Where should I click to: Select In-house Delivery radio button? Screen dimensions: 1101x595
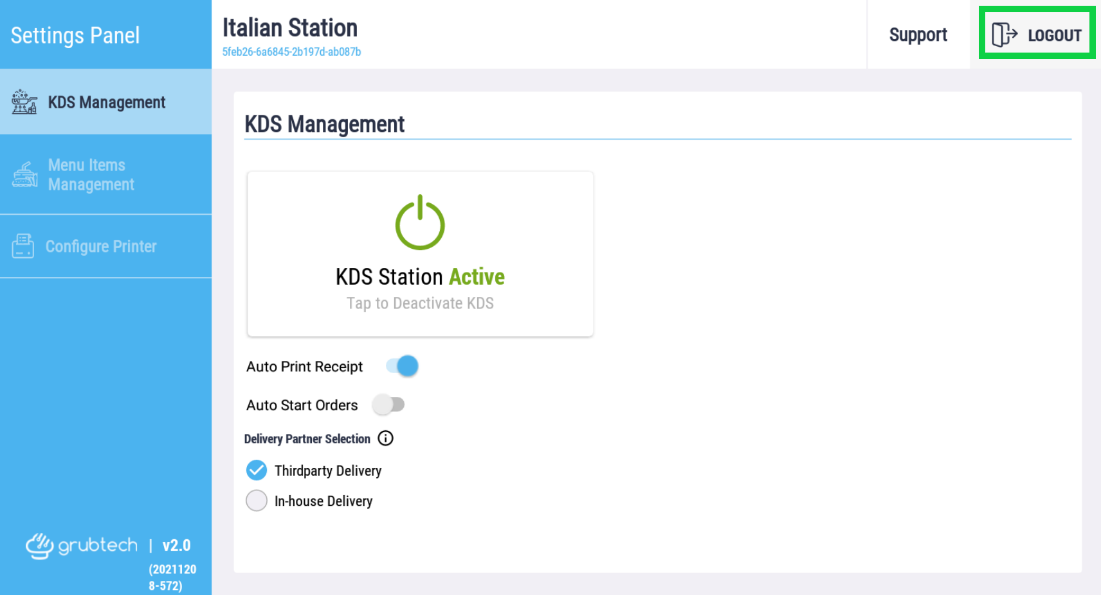click(x=256, y=501)
